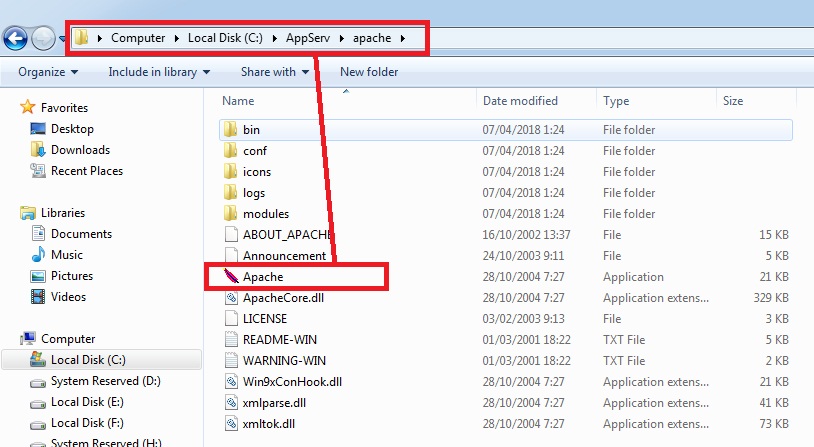814x447 pixels.
Task: Click the Libraries icon in navigation pane
Action: point(28,213)
